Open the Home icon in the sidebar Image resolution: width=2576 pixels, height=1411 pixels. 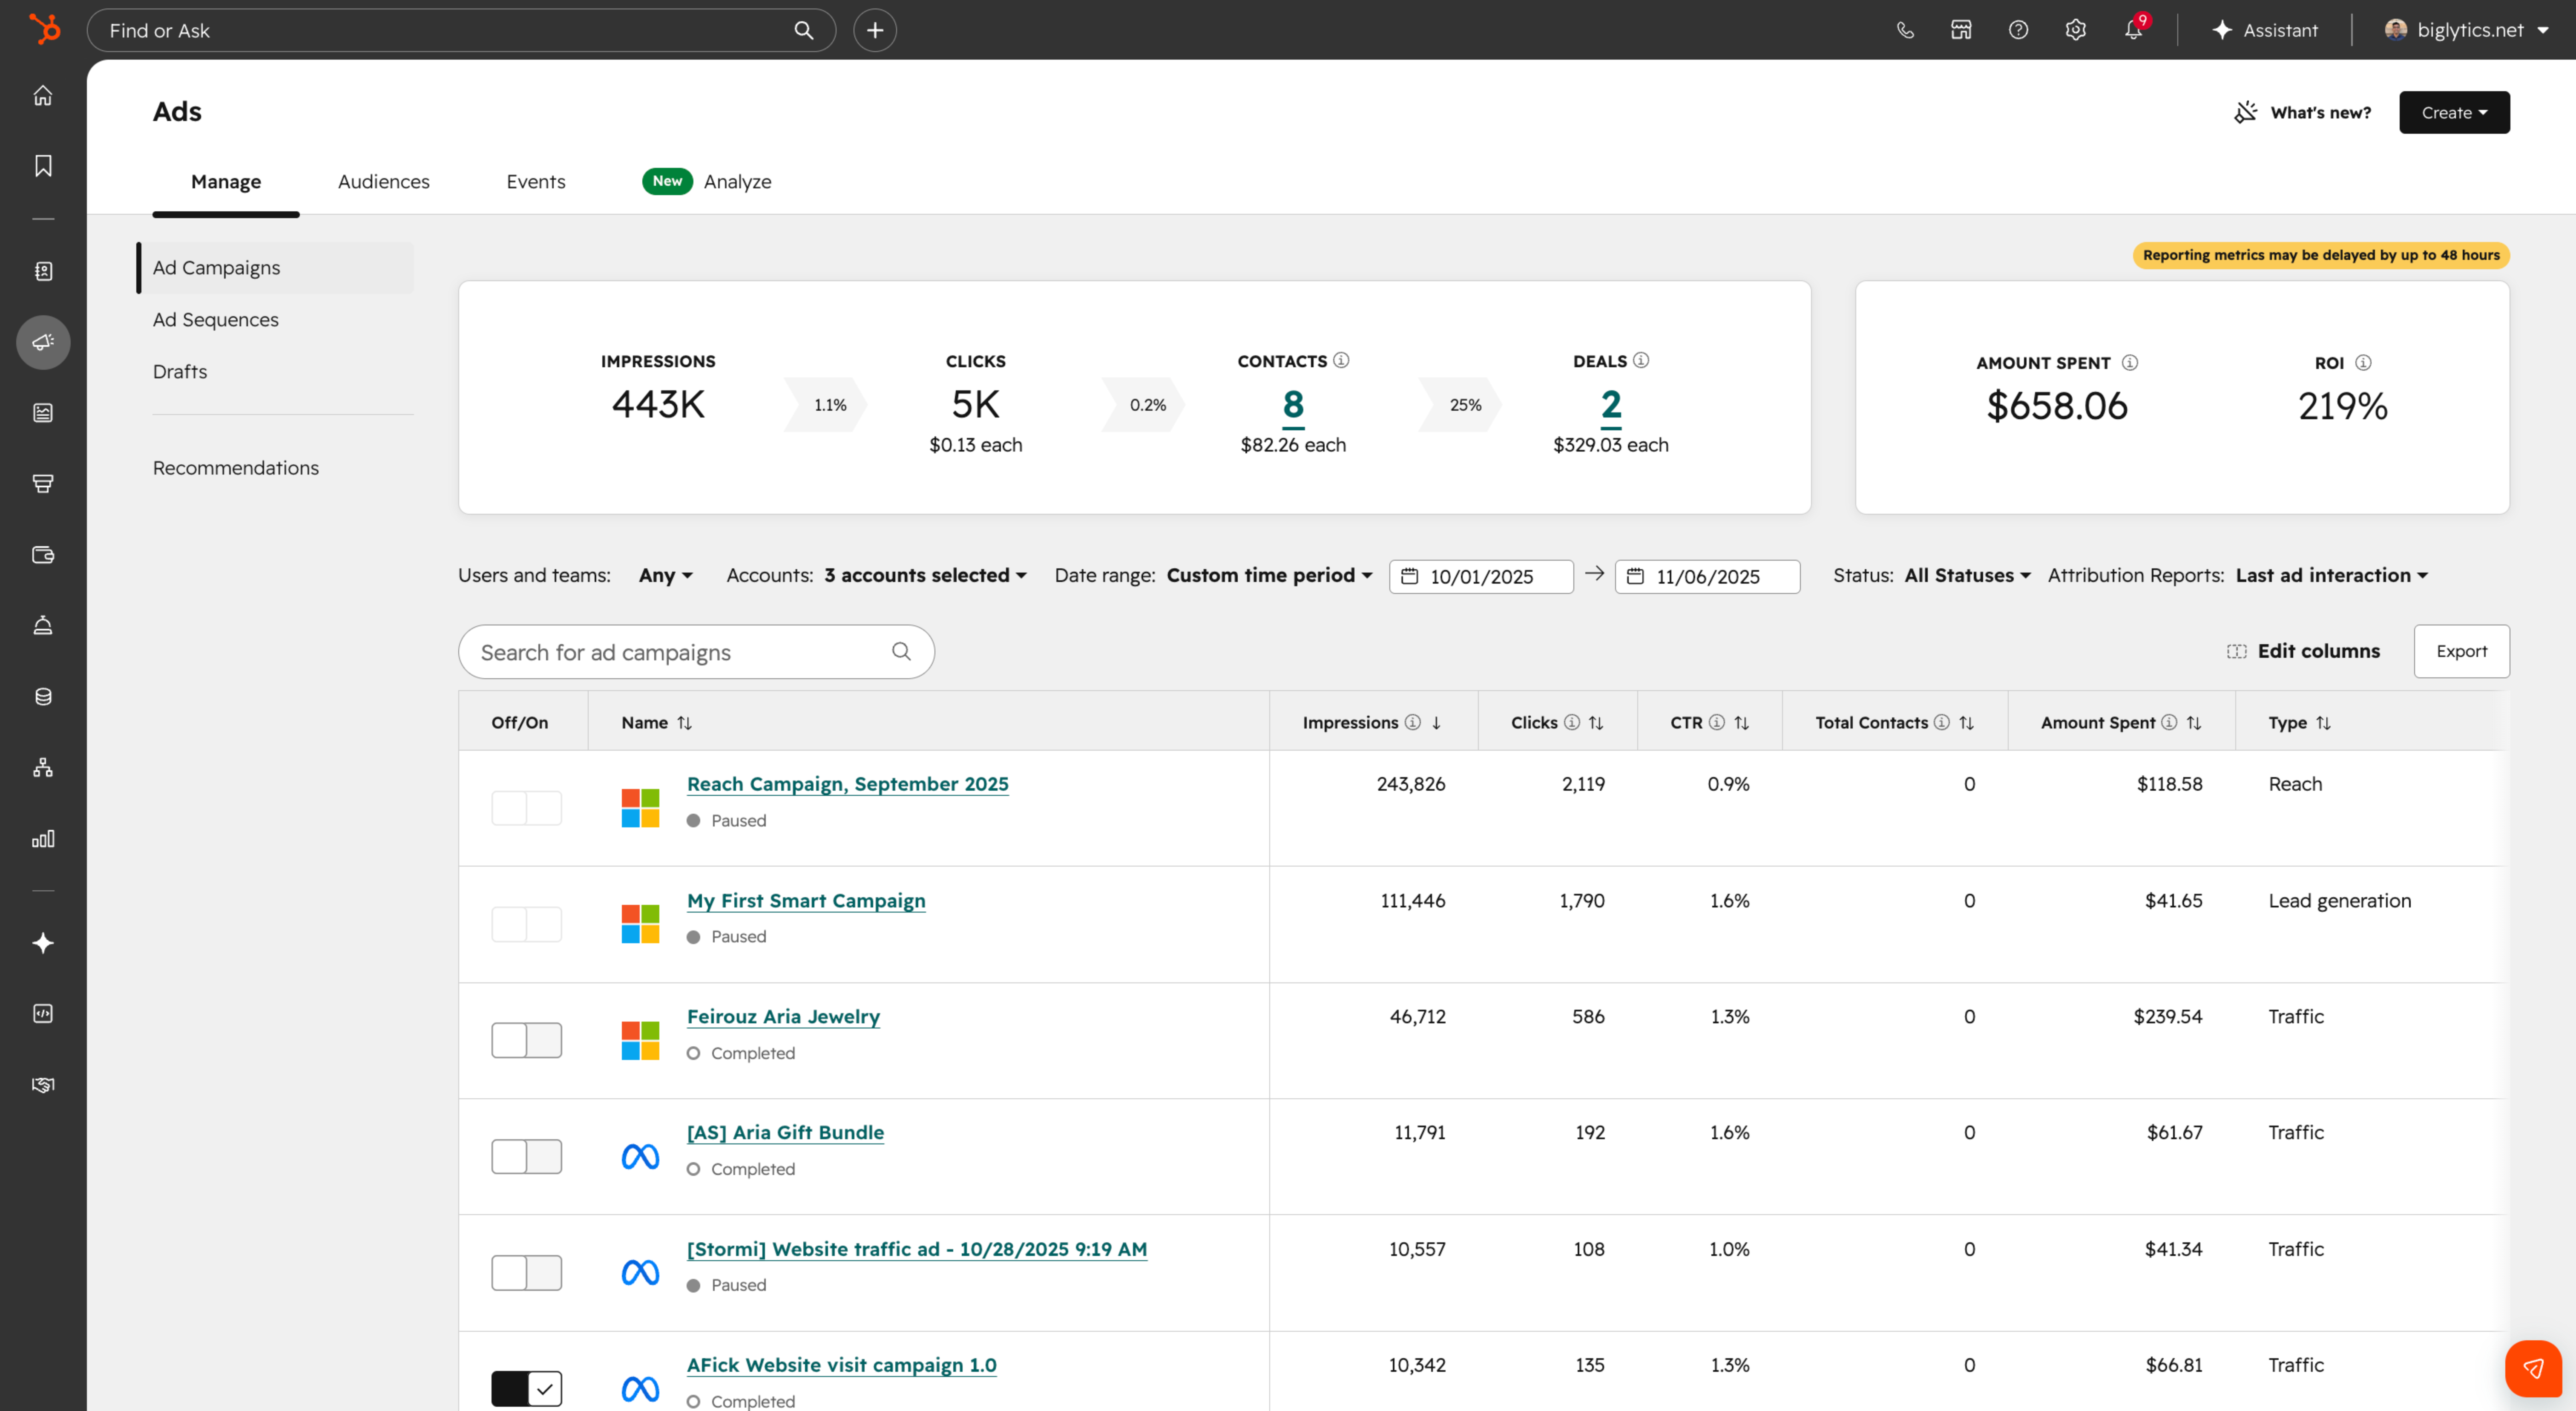coord(43,95)
